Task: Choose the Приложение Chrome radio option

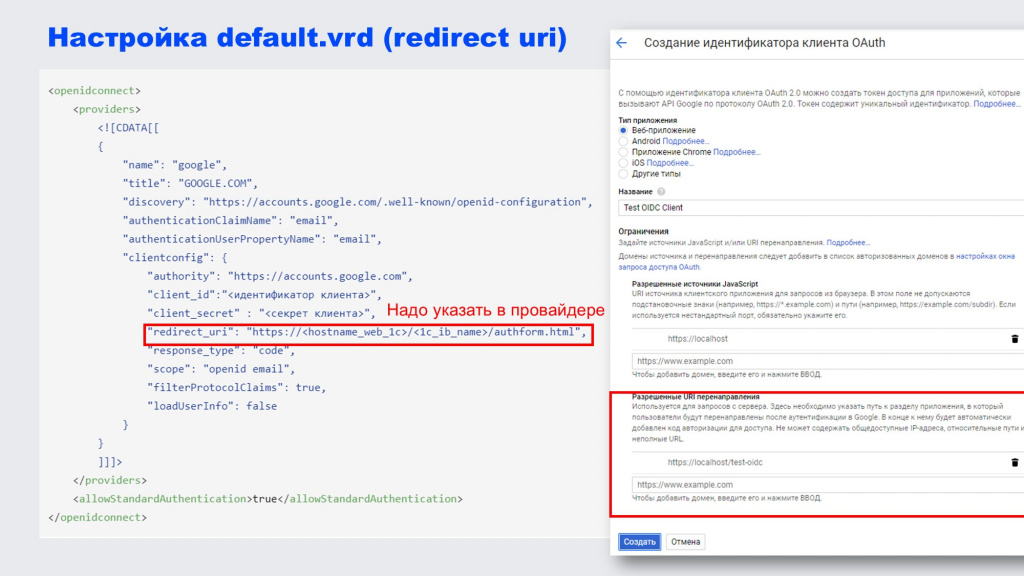Action: click(x=624, y=152)
